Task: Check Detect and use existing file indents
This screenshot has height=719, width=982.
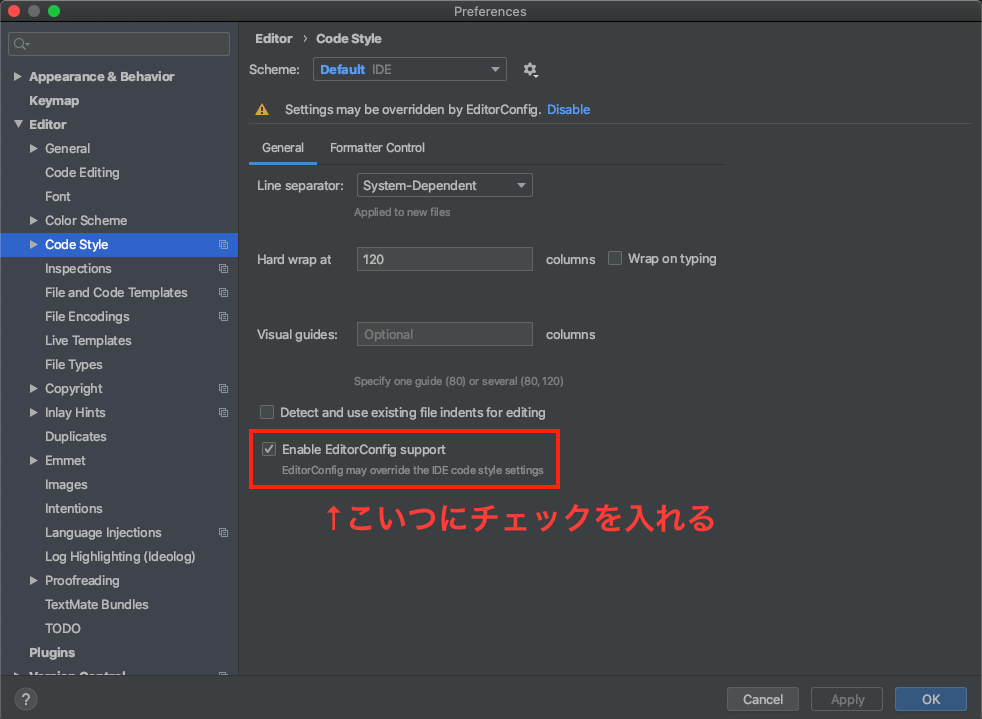Action: pyautogui.click(x=267, y=411)
